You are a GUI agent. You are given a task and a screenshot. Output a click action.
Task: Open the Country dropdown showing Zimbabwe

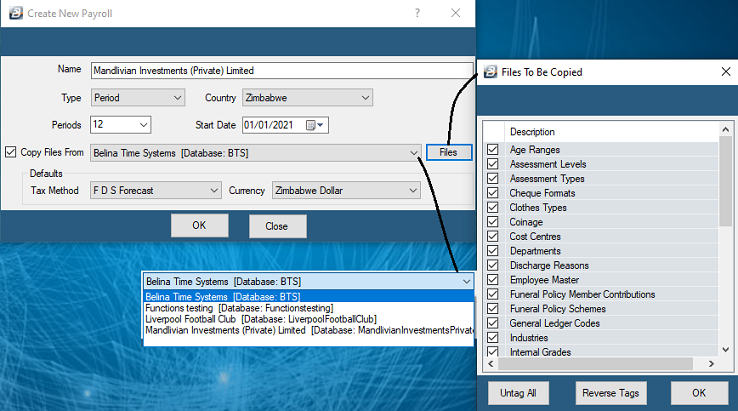(307, 98)
